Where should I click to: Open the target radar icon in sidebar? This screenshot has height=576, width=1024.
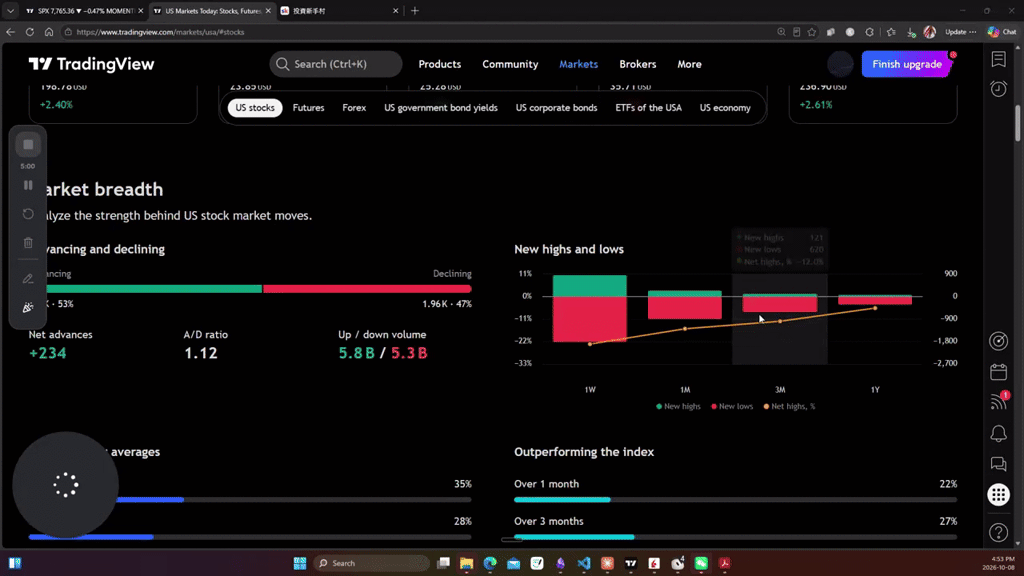click(998, 340)
